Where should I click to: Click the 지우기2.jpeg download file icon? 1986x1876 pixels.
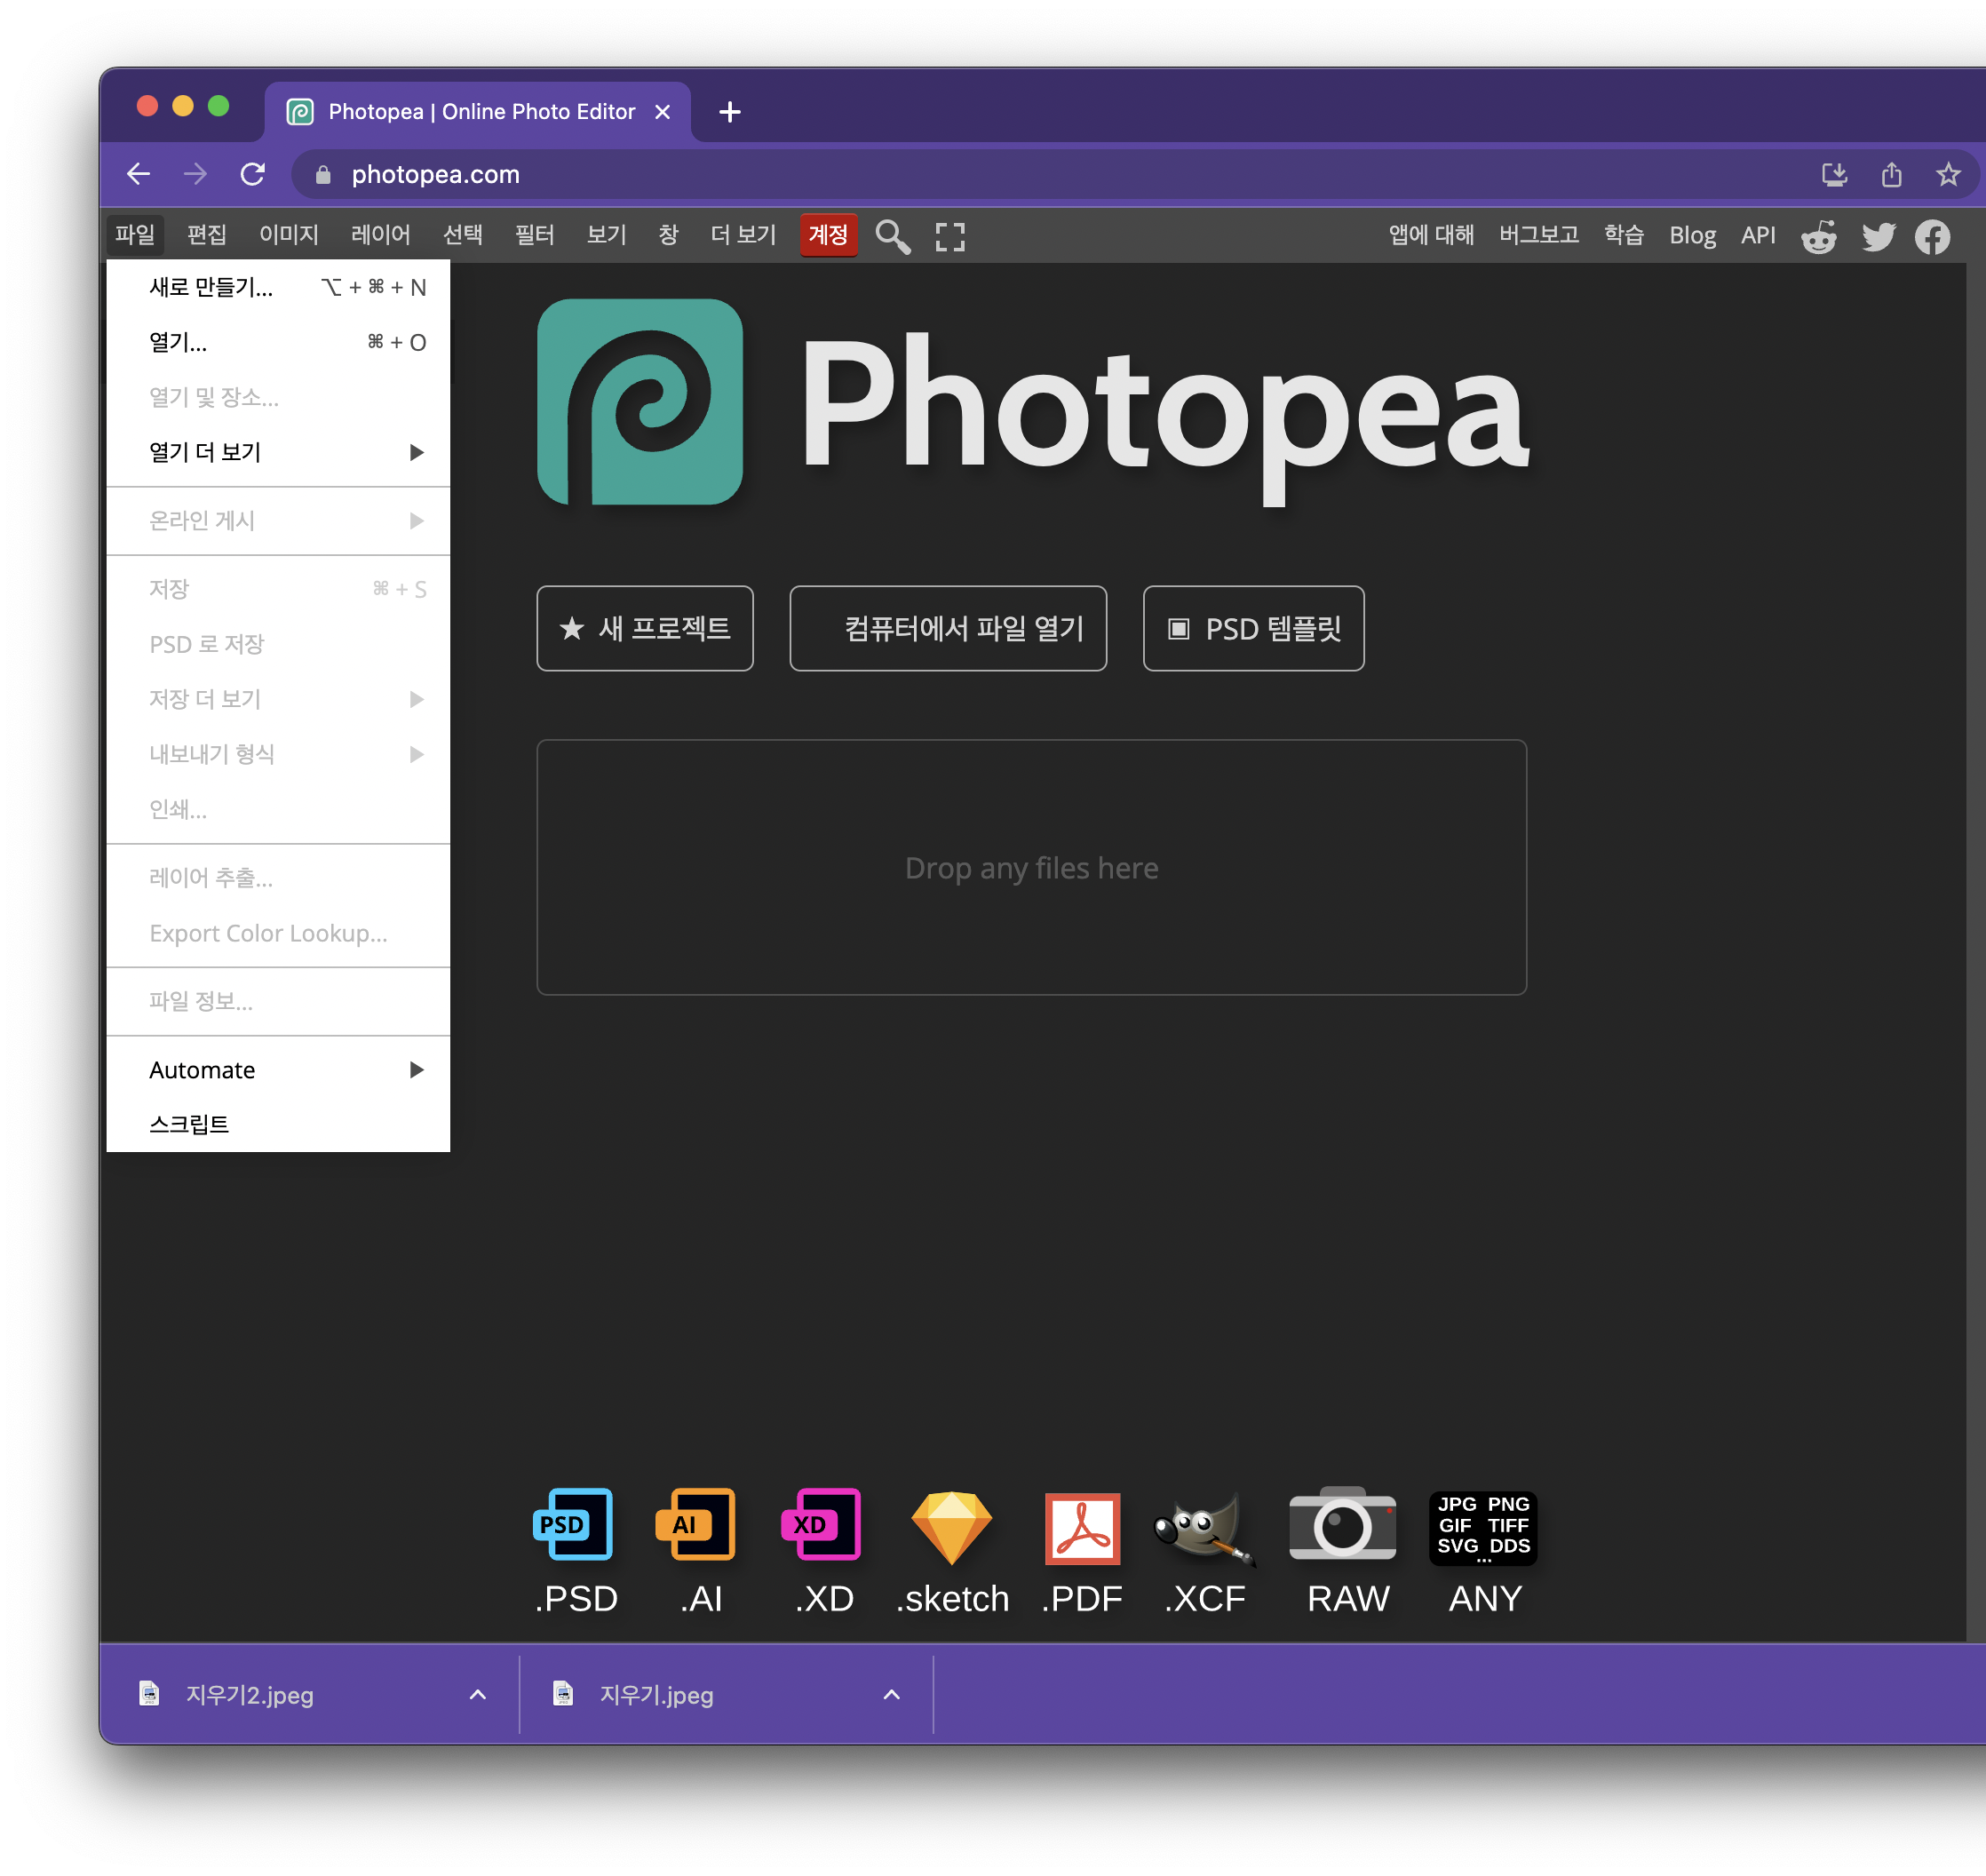(x=149, y=1693)
